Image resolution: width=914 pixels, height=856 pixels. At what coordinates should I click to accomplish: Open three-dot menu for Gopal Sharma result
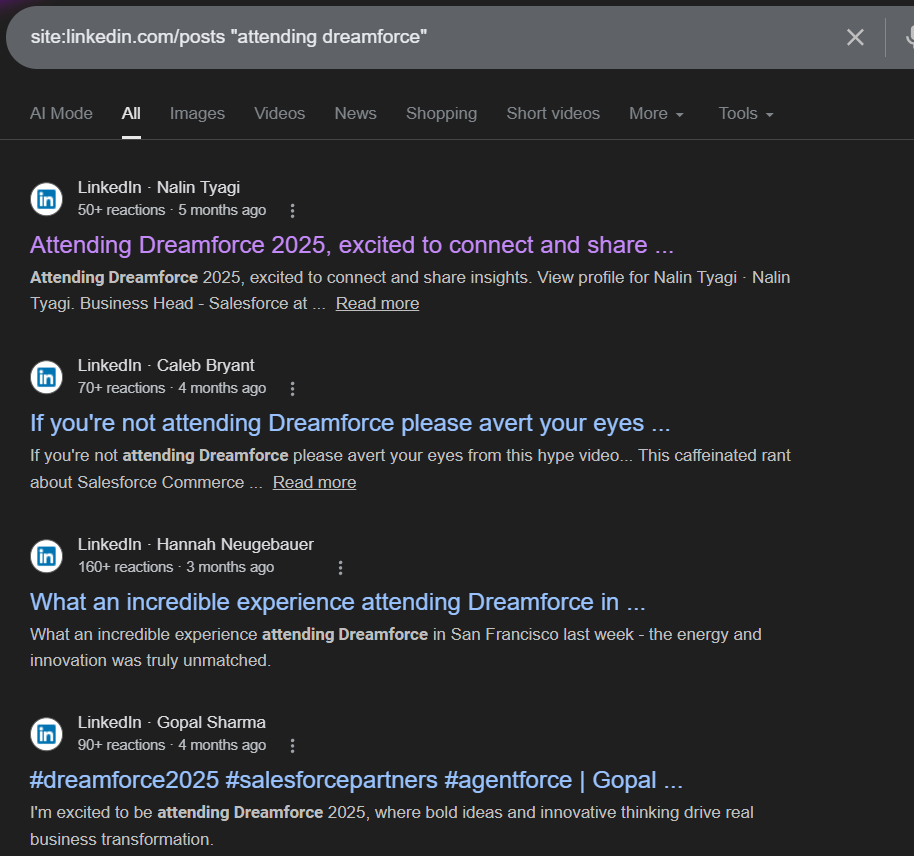pyautogui.click(x=292, y=746)
